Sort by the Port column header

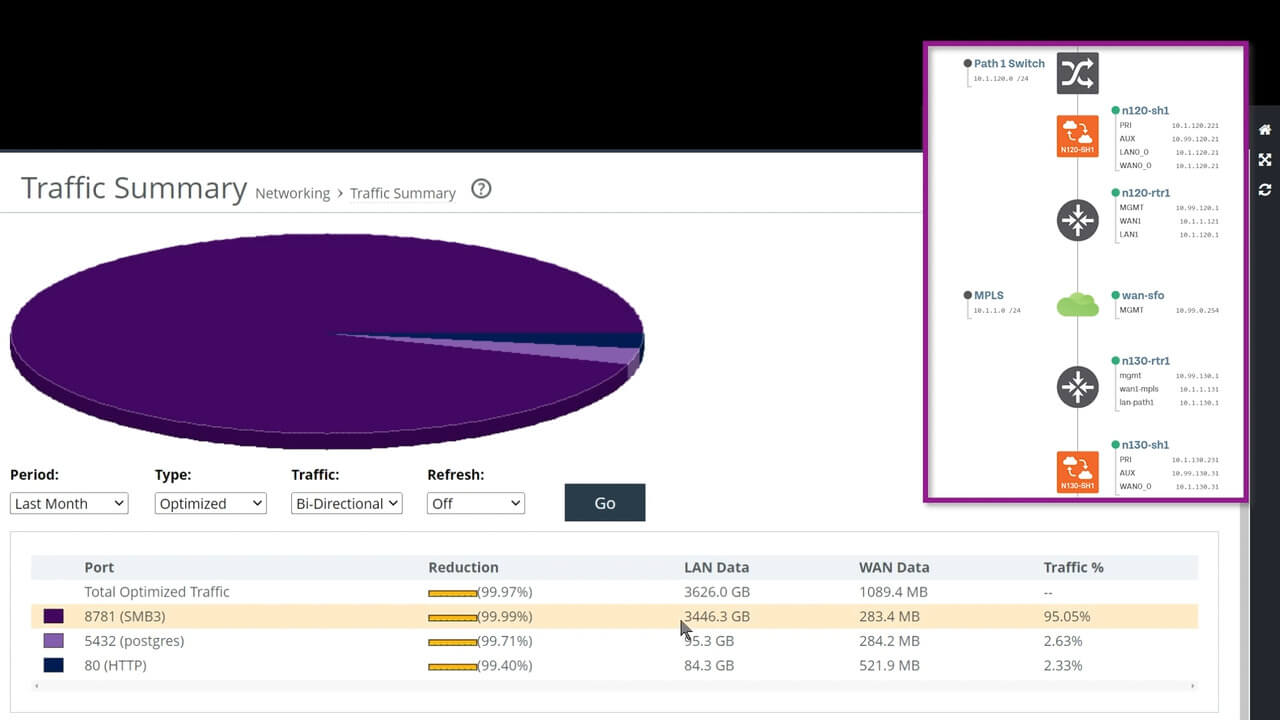point(98,567)
